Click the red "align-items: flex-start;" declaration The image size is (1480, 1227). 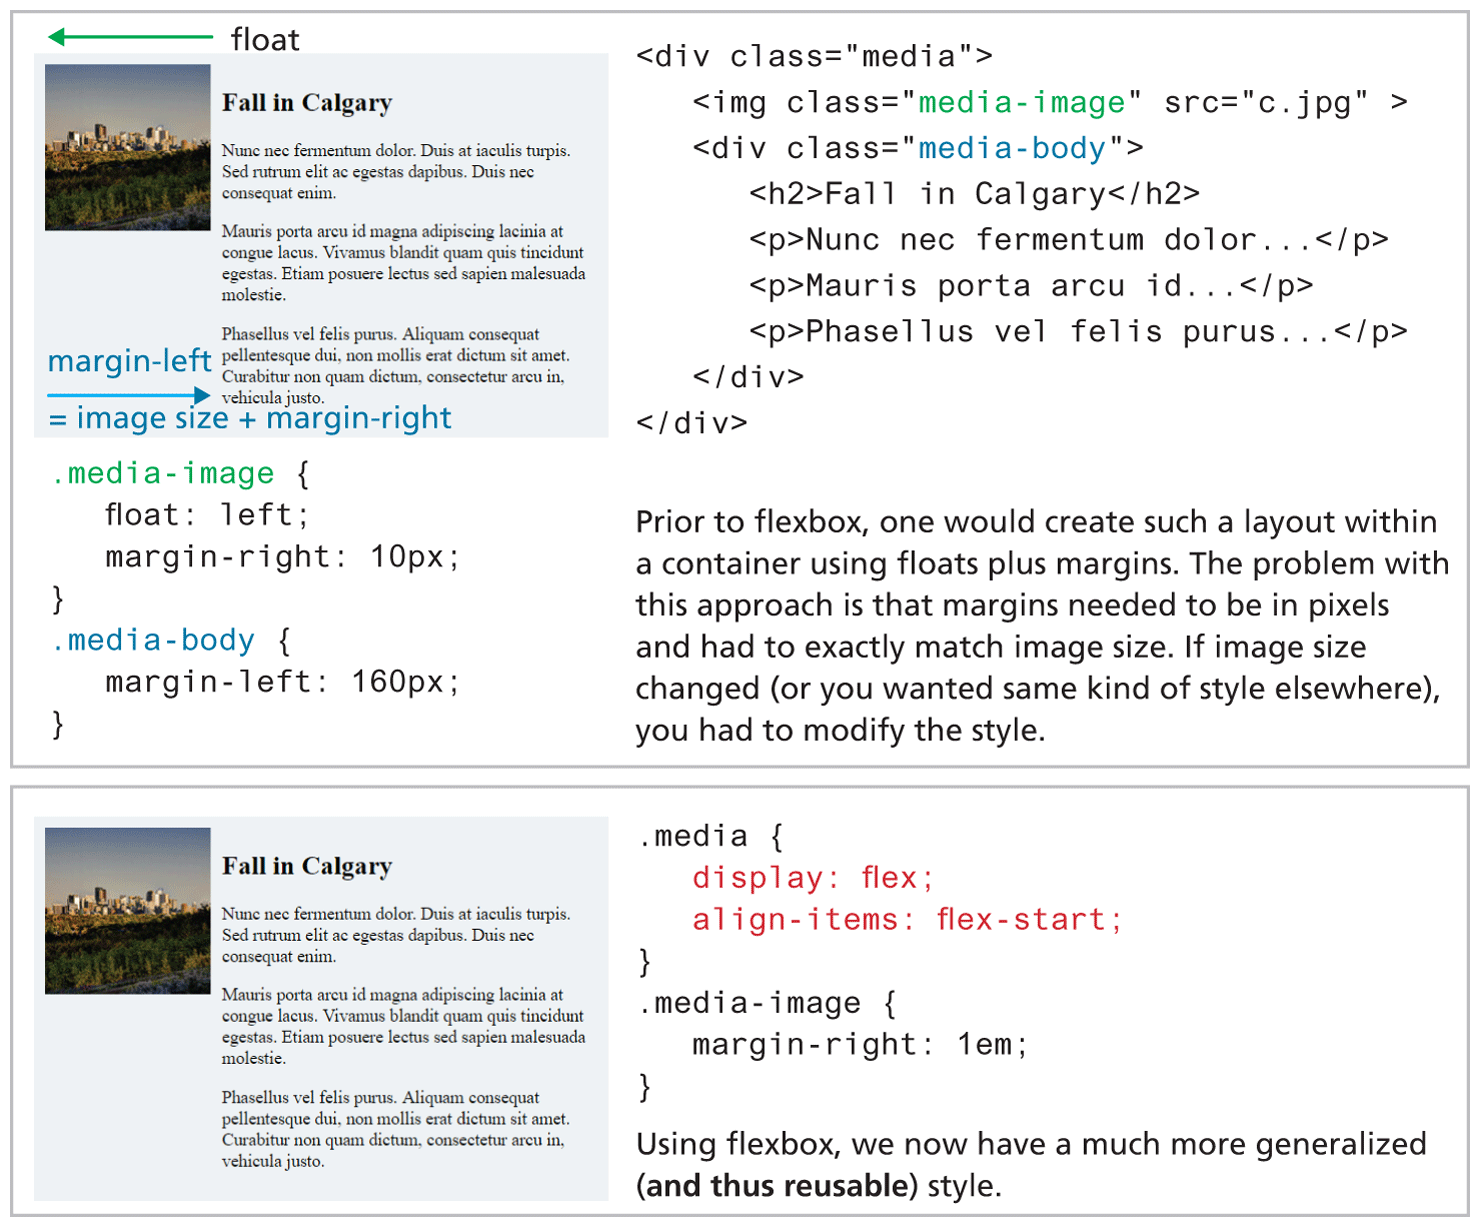coord(907,920)
